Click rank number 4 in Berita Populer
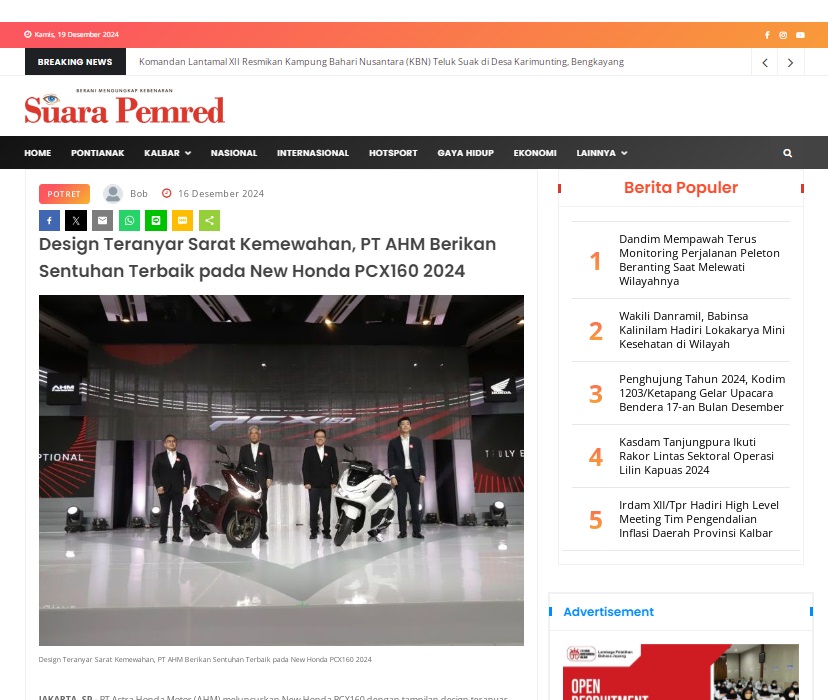Viewport: 828px width, 700px height. click(595, 457)
